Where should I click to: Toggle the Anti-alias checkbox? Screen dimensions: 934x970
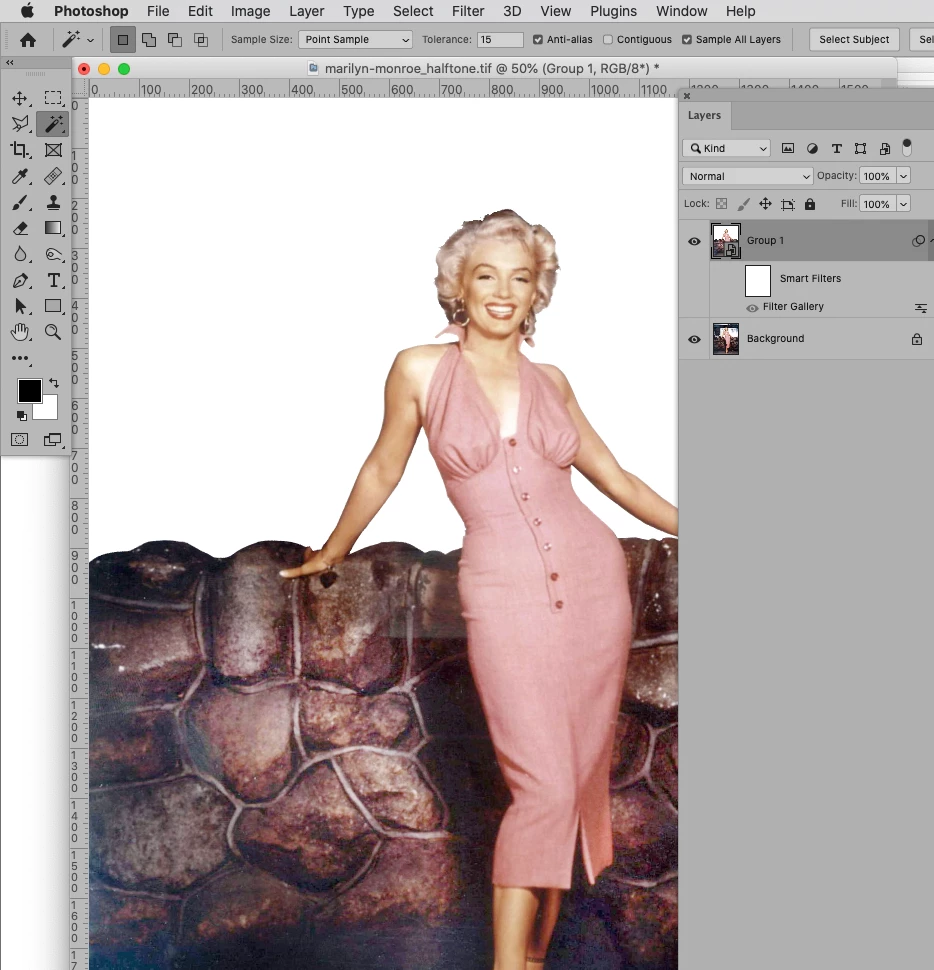click(x=538, y=40)
